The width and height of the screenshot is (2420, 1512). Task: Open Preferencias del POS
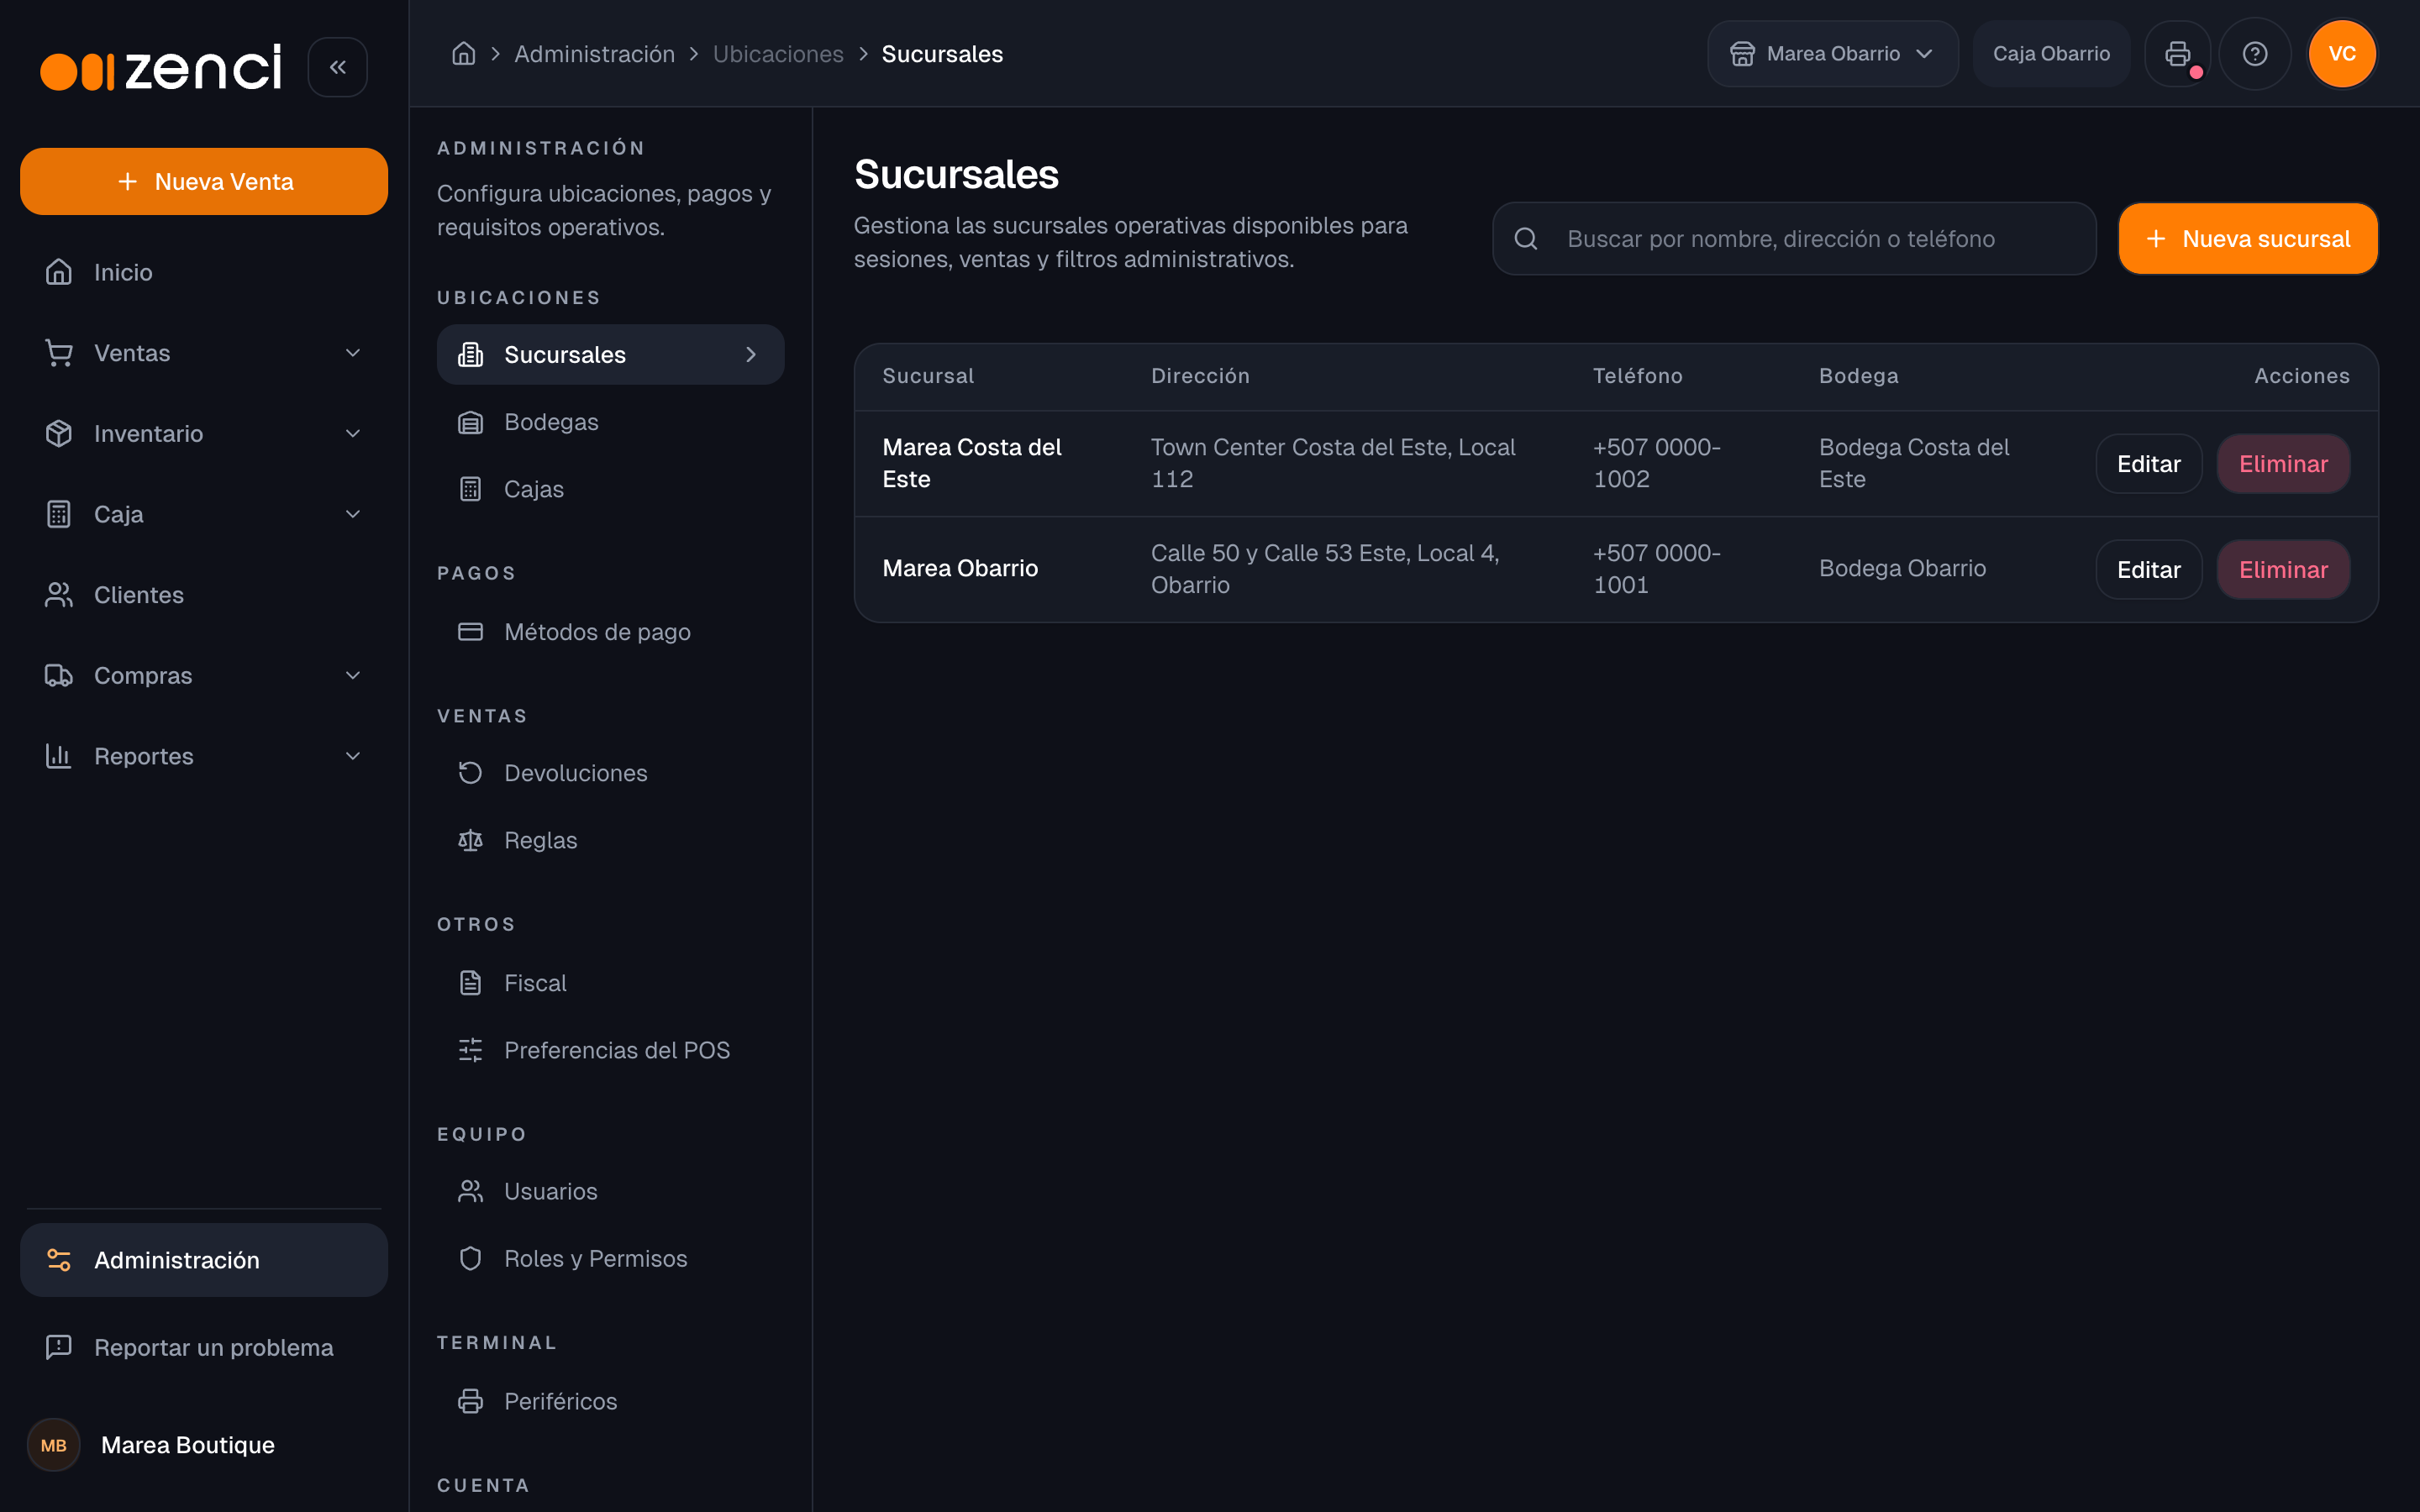[x=610, y=1050]
